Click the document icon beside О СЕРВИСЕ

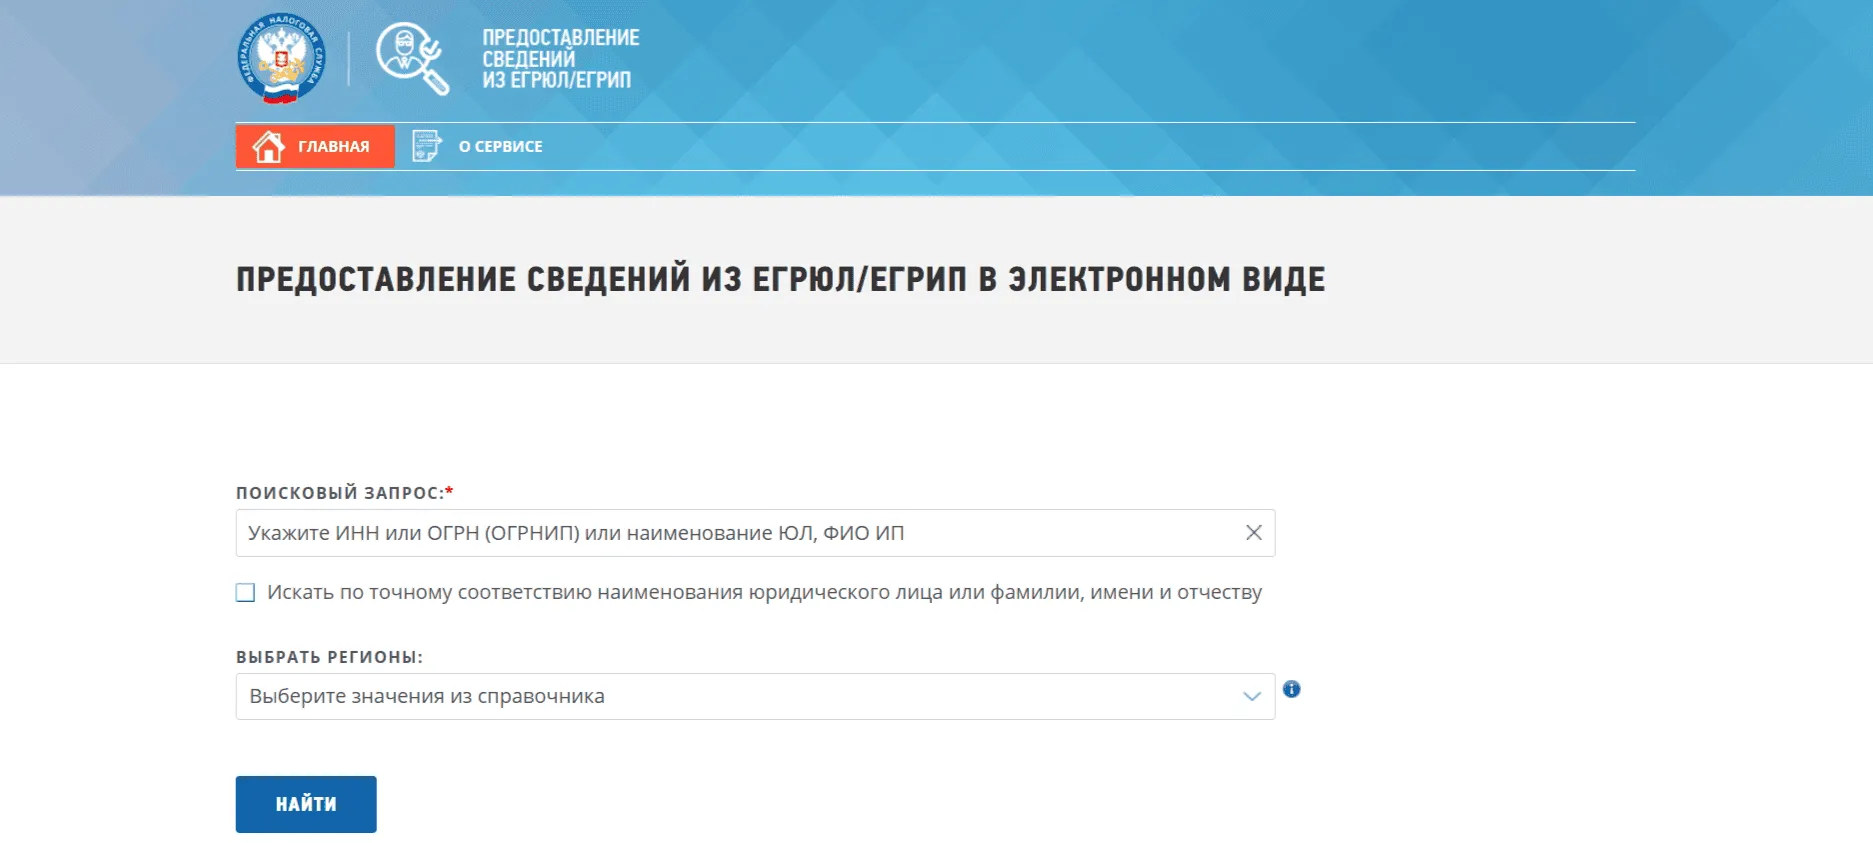[427, 146]
